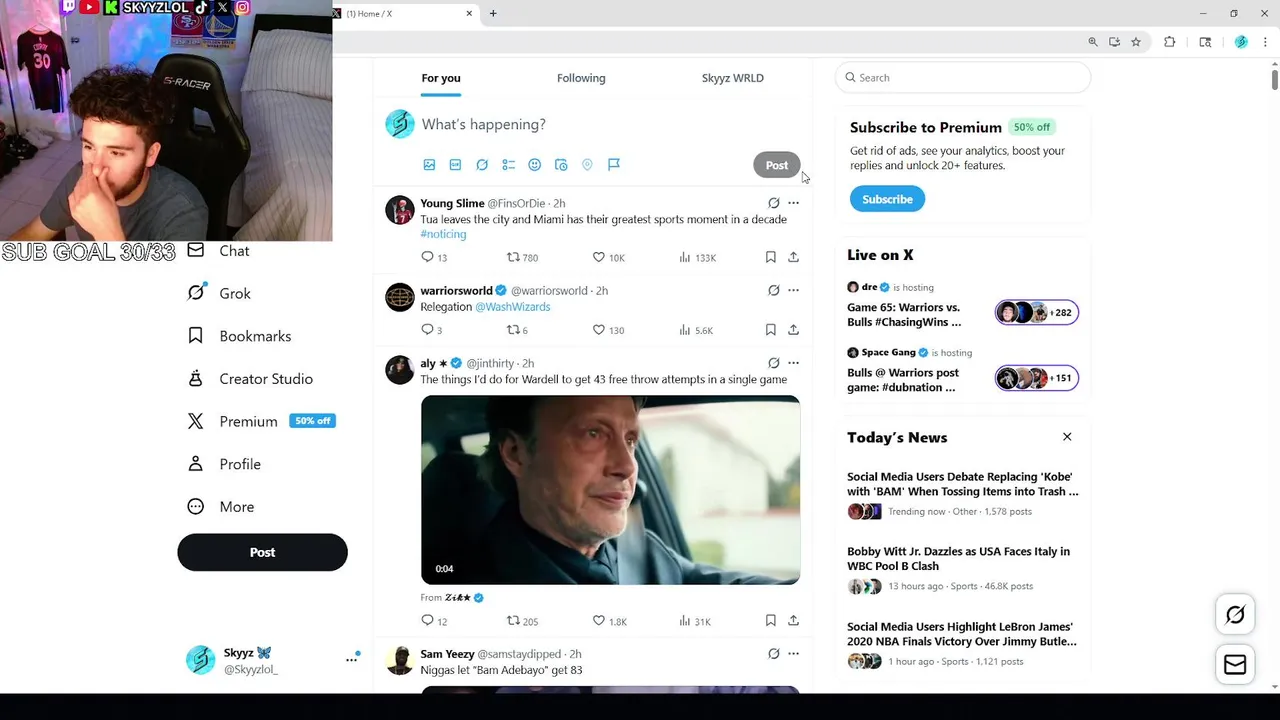Viewport: 1280px width, 720px height.
Task: Join dre's Game 65 Warriors vs. Bulls space
Action: click(962, 303)
